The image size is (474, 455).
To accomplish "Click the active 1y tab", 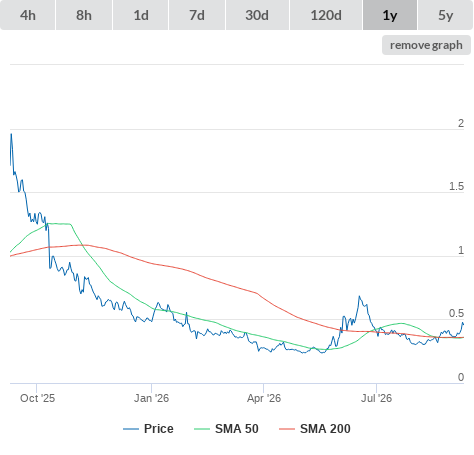I will [390, 15].
